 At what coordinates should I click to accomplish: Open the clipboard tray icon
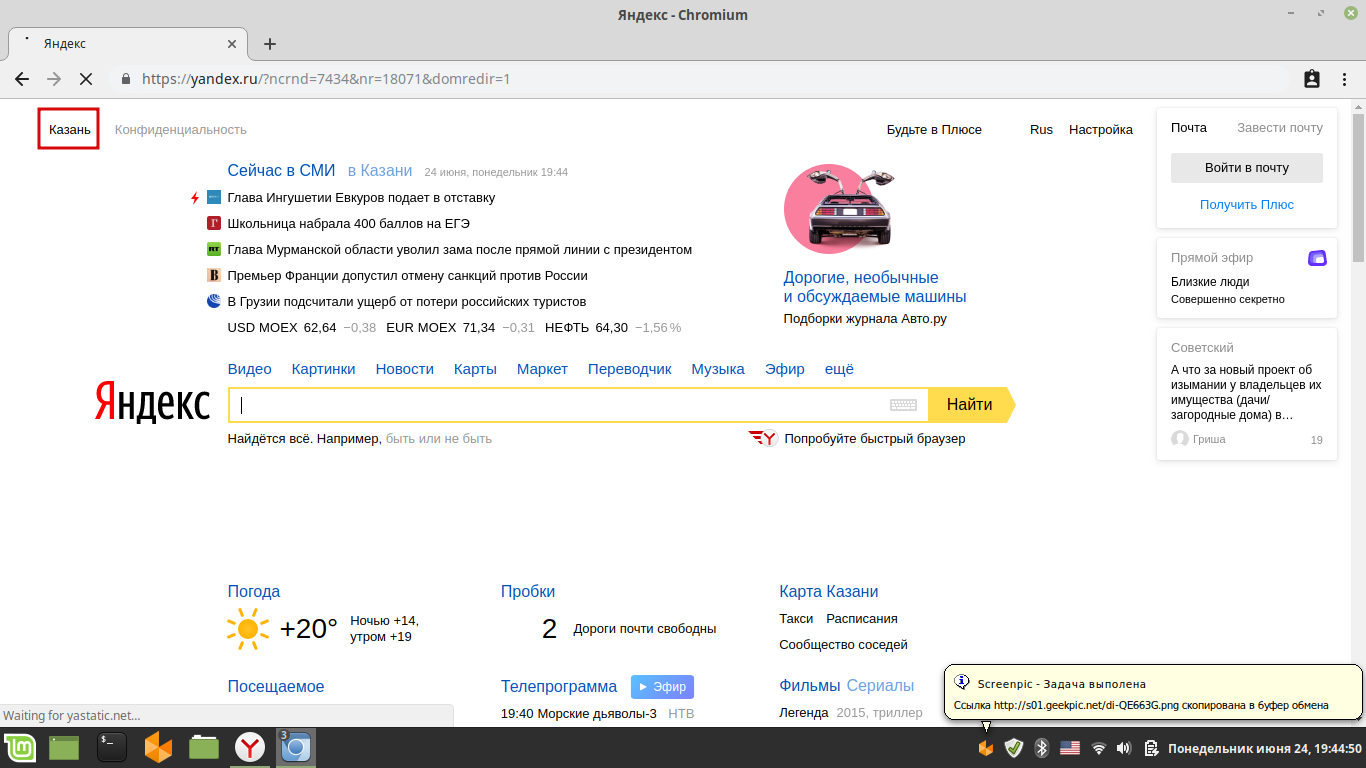pyautogui.click(x=1151, y=748)
